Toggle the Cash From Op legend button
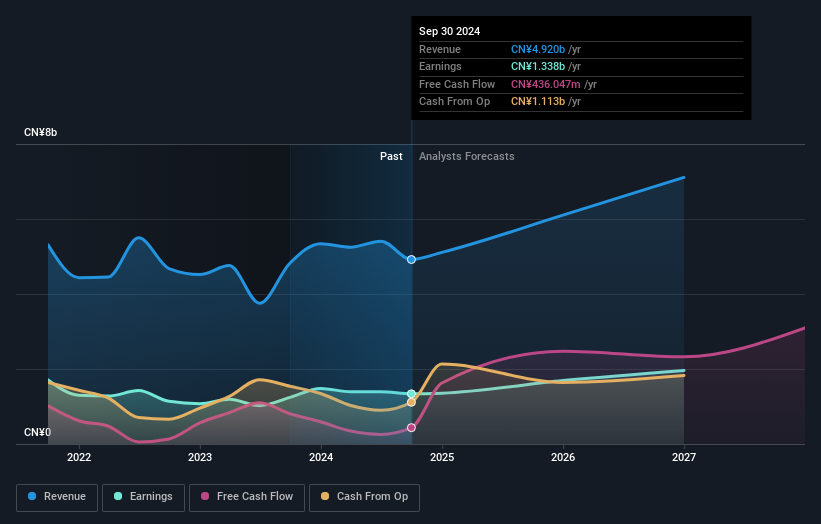The height and width of the screenshot is (524, 821). [x=364, y=497]
